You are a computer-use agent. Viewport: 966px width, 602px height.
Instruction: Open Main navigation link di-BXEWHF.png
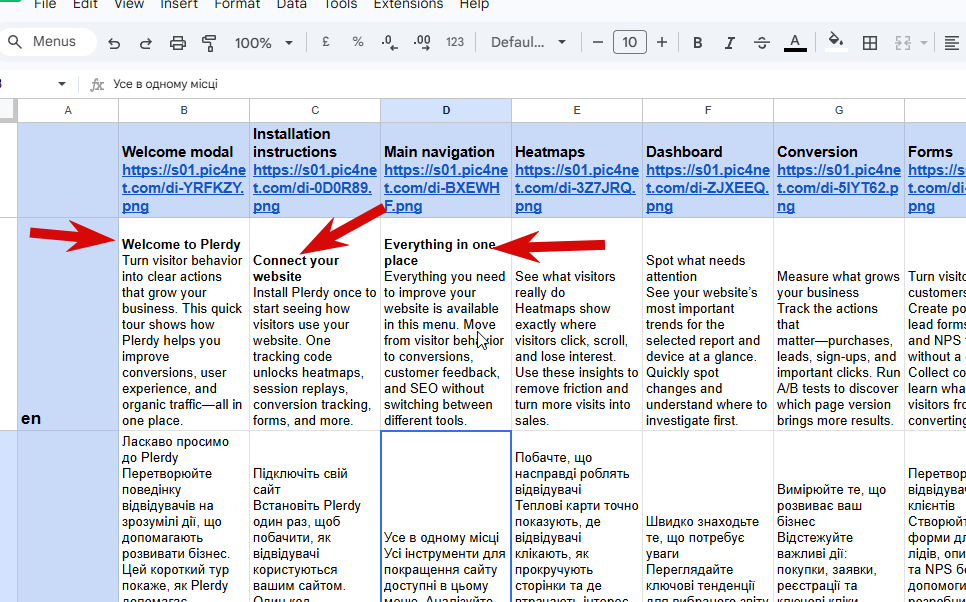445,188
